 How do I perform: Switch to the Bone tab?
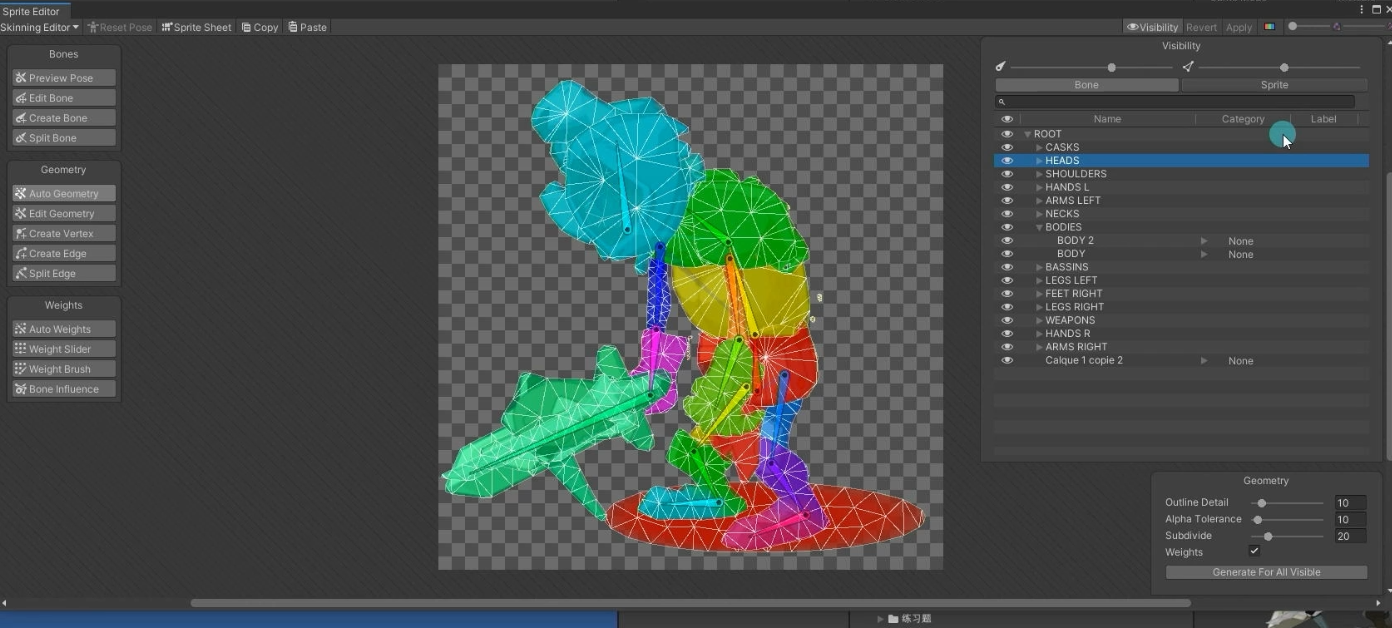click(1086, 85)
